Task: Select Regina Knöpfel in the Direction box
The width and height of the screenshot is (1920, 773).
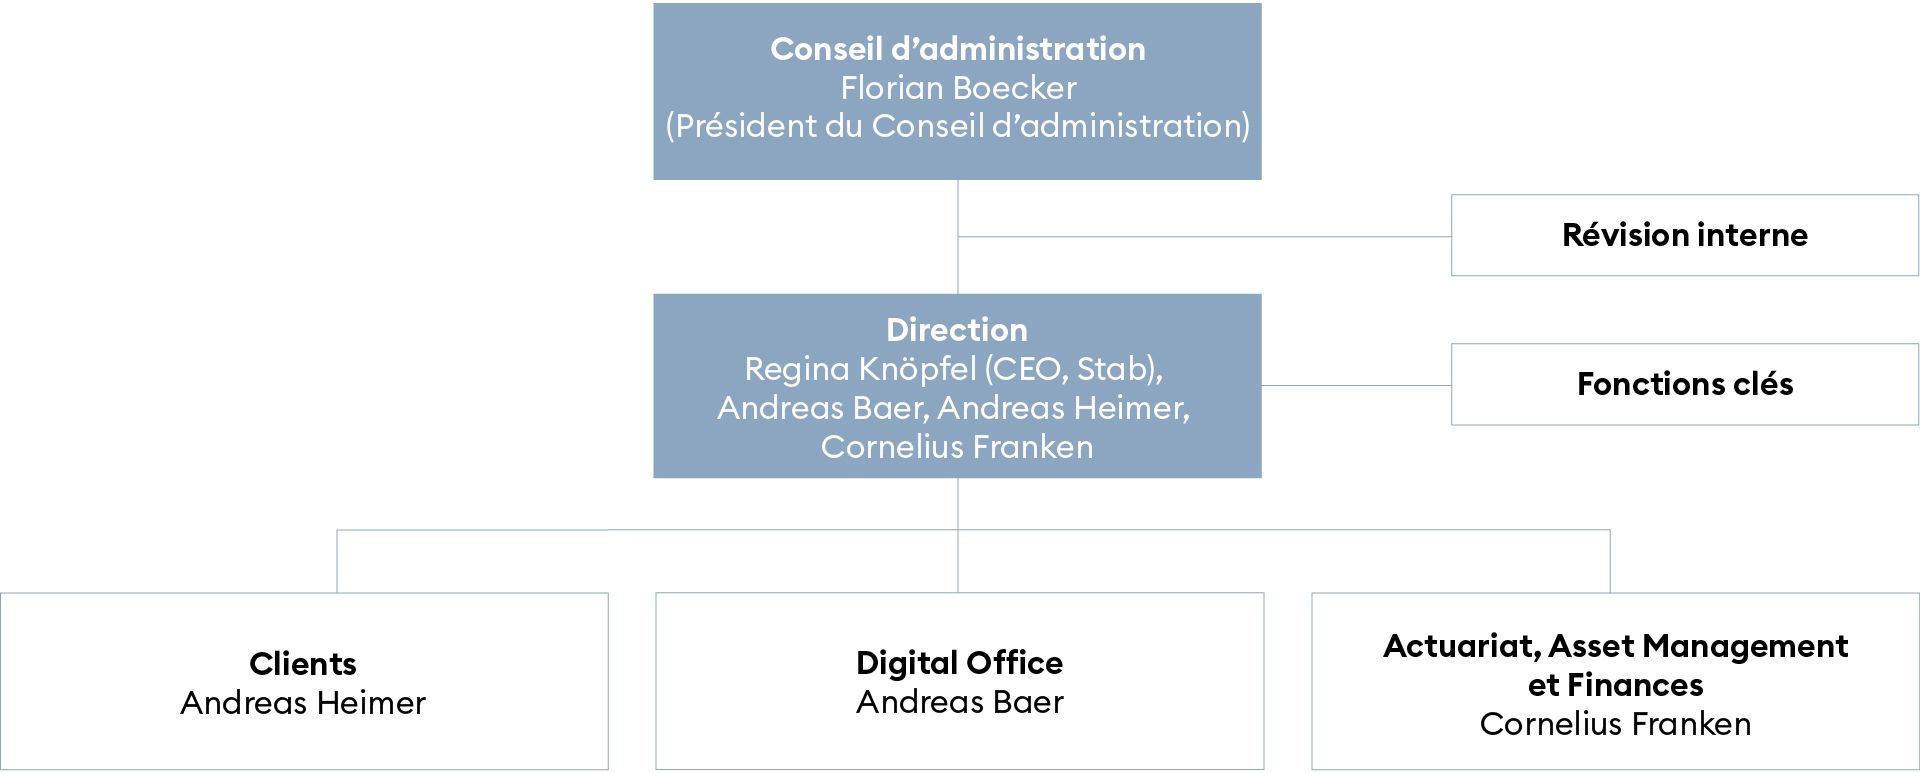Action: click(860, 369)
